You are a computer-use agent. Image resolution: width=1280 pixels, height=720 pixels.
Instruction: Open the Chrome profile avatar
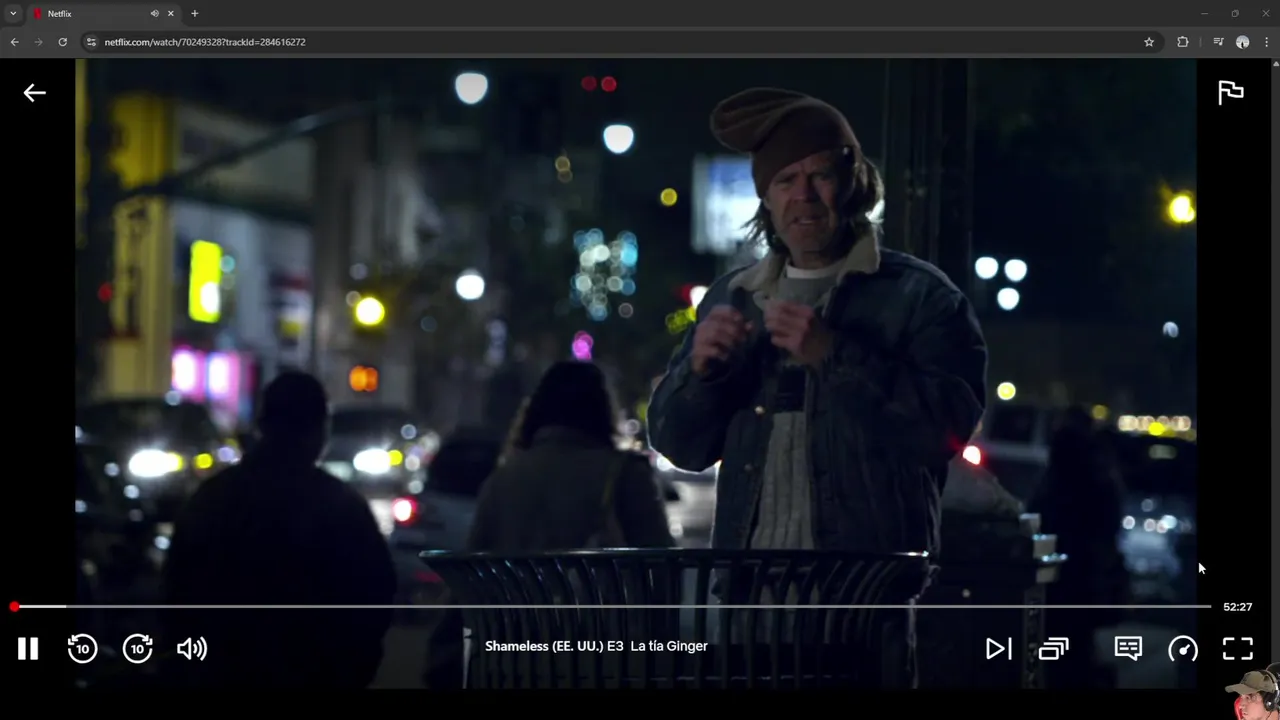pos(1243,42)
